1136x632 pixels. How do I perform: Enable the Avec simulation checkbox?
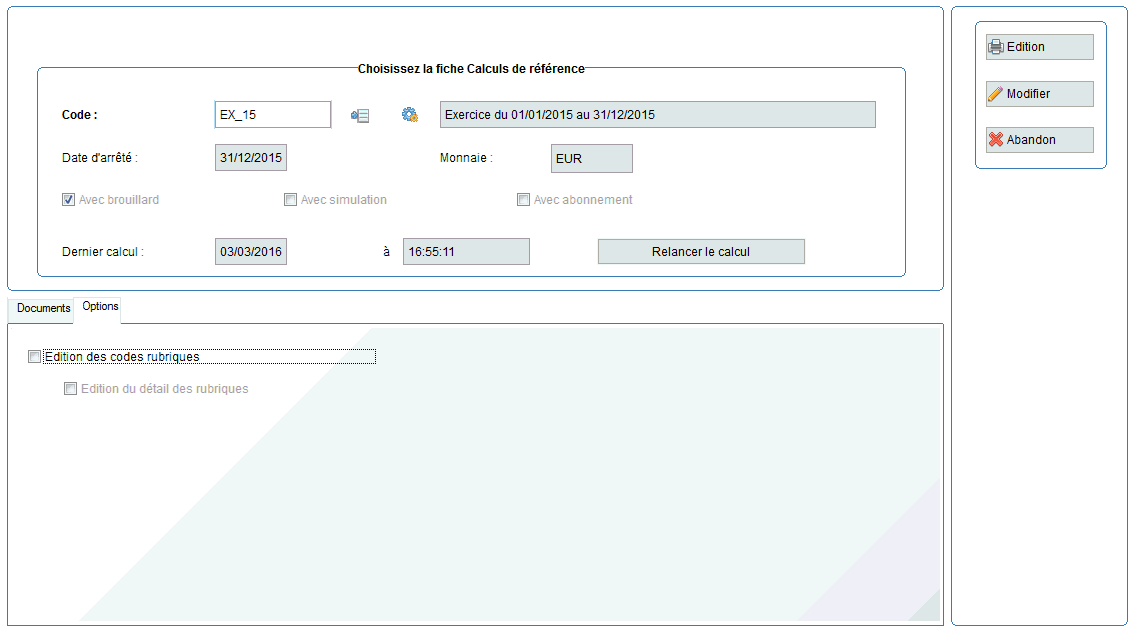coord(291,200)
